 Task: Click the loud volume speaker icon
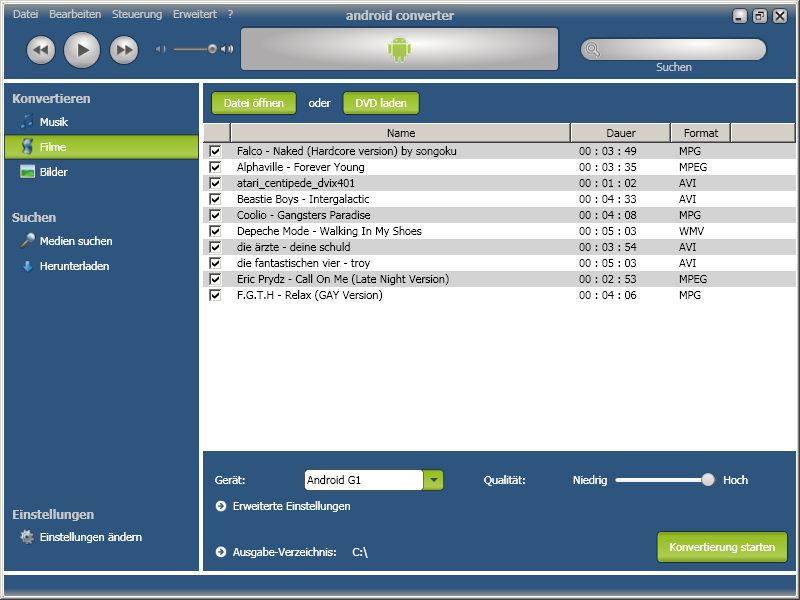tap(227, 49)
